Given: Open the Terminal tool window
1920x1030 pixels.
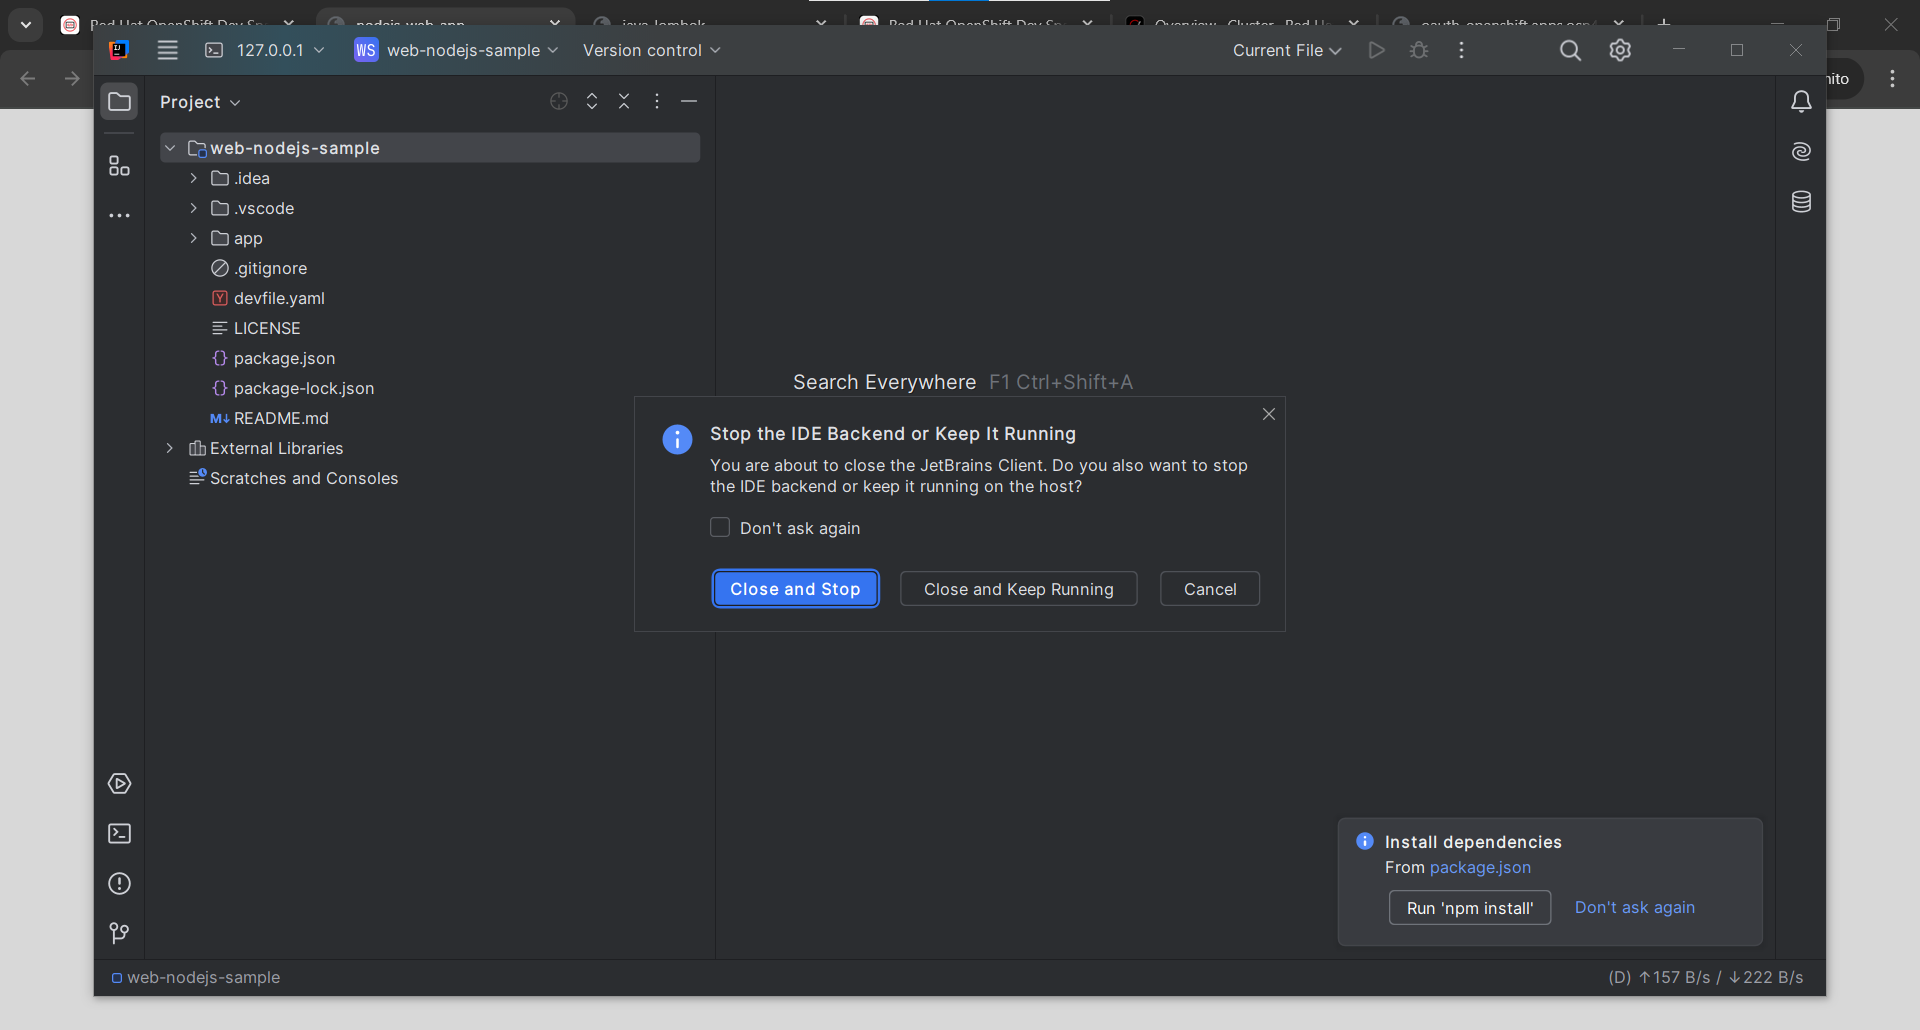Looking at the screenshot, I should [x=119, y=834].
